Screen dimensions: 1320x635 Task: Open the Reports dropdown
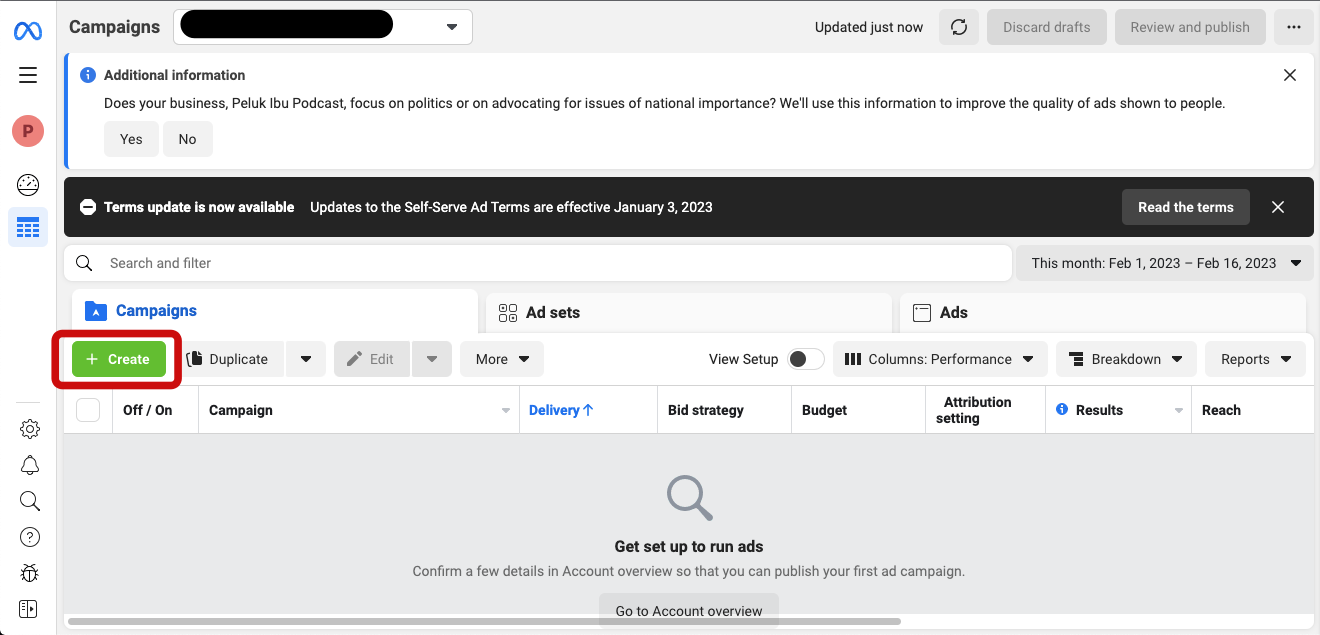[1256, 359]
